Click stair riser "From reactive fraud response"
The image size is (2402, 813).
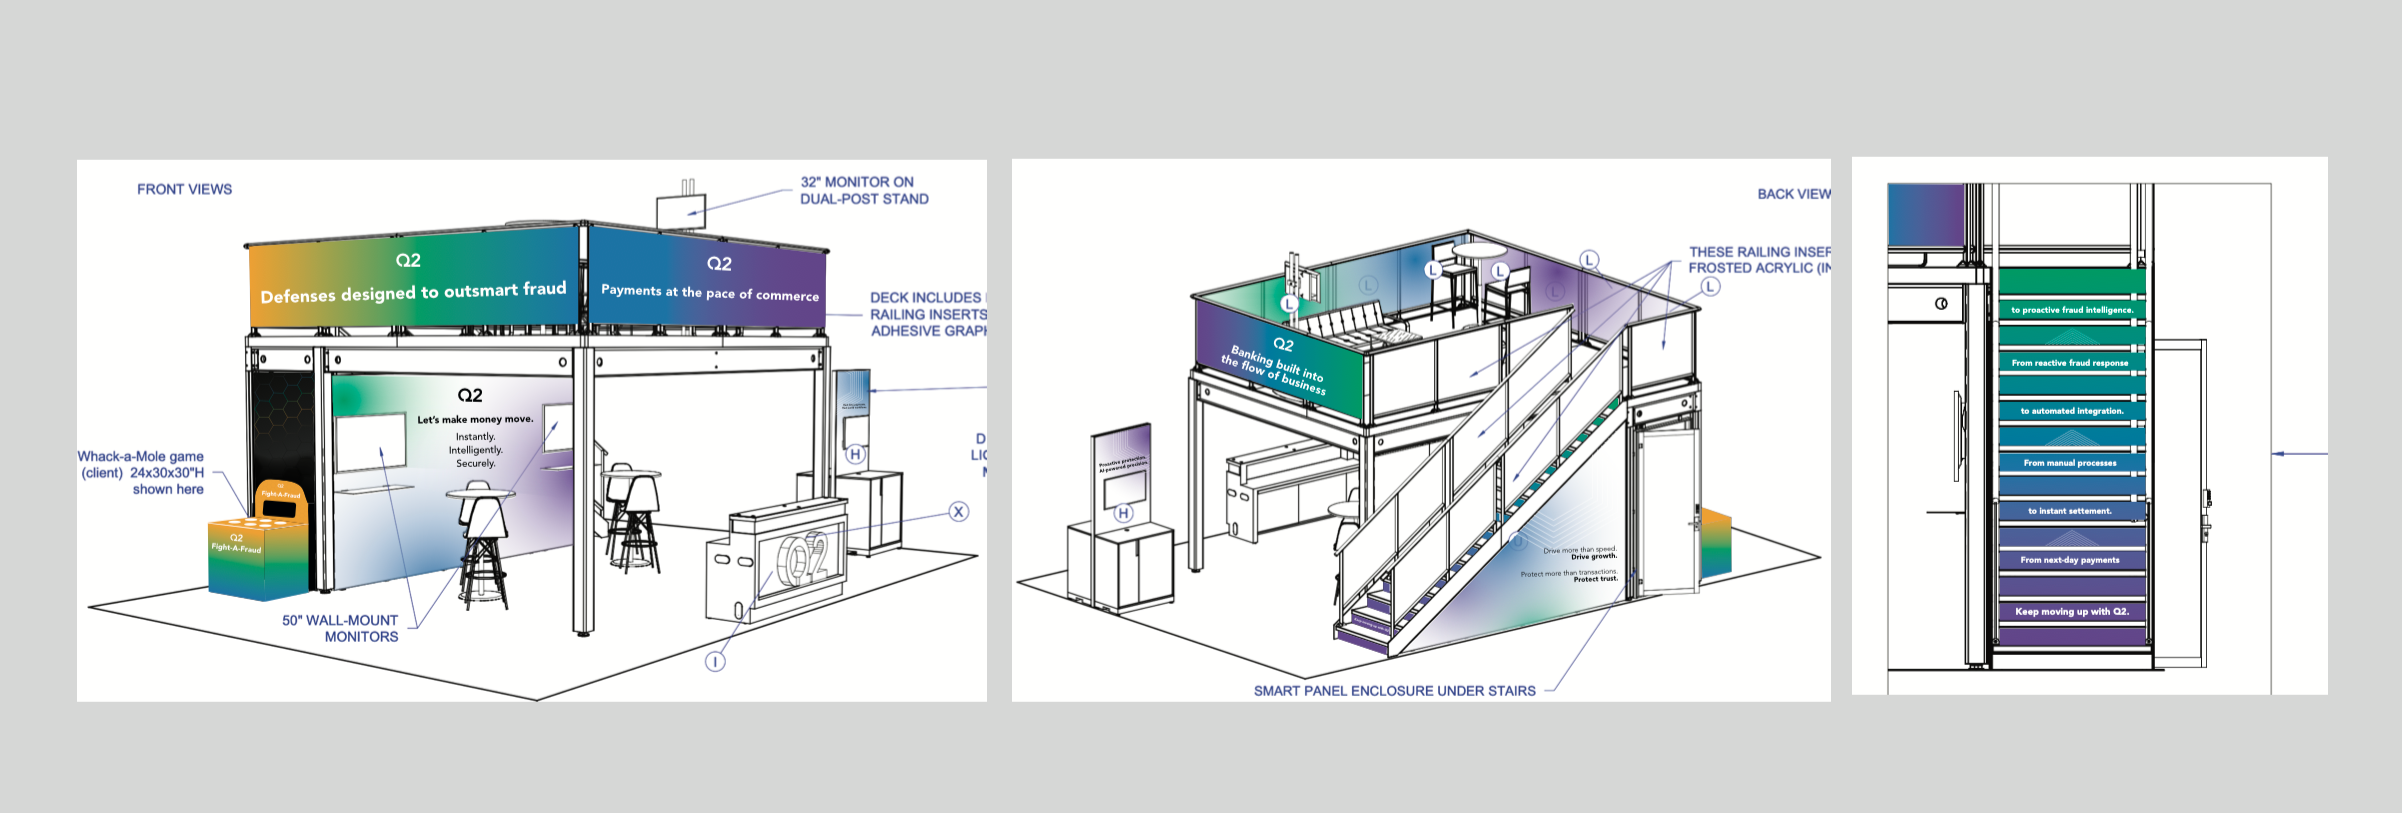pos(2070,363)
